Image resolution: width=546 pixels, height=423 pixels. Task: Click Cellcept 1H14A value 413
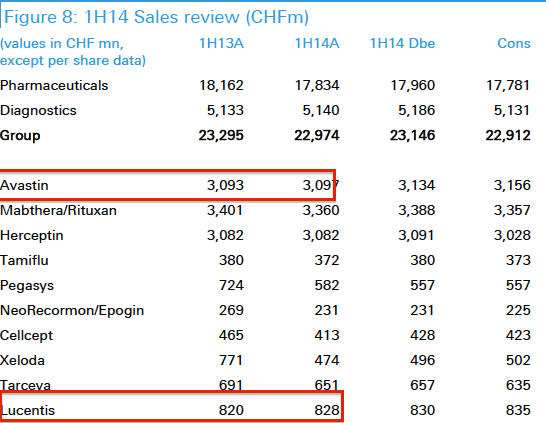[327, 336]
